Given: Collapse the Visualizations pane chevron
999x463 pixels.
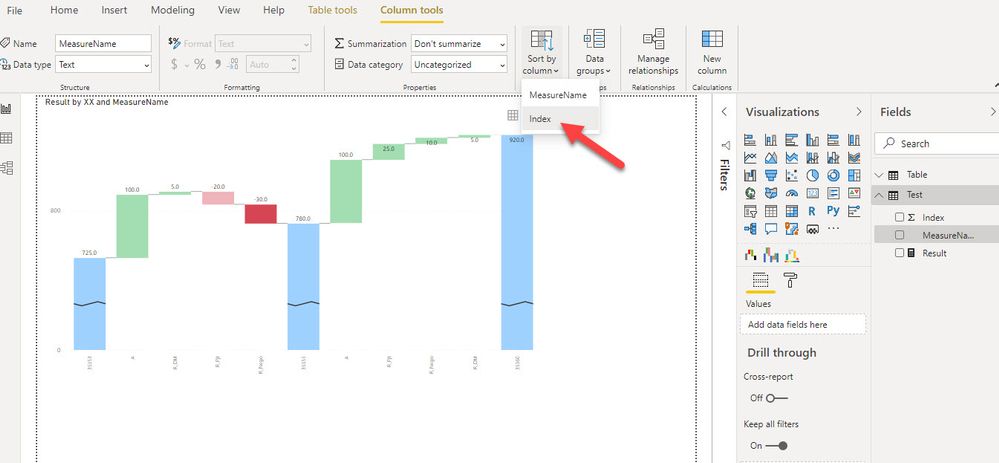Looking at the screenshot, I should 858,111.
